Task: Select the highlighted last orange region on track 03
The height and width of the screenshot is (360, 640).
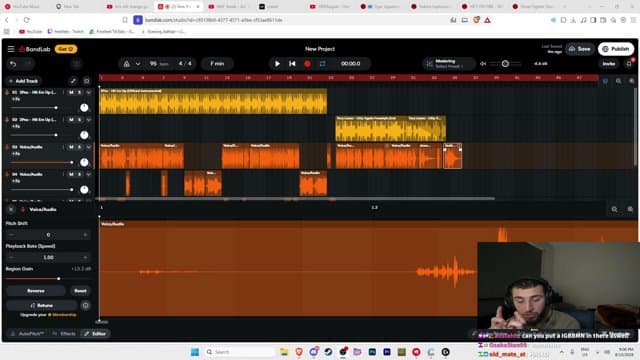Action: click(453, 156)
